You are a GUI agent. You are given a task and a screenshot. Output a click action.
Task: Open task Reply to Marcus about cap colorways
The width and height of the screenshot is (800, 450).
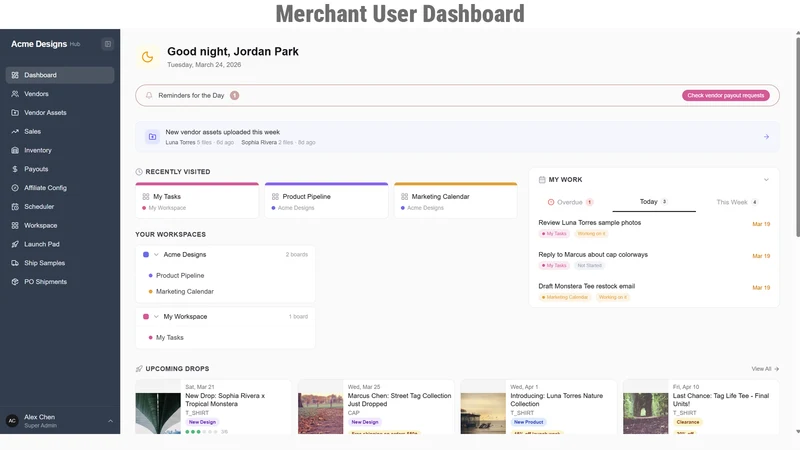pos(593,255)
